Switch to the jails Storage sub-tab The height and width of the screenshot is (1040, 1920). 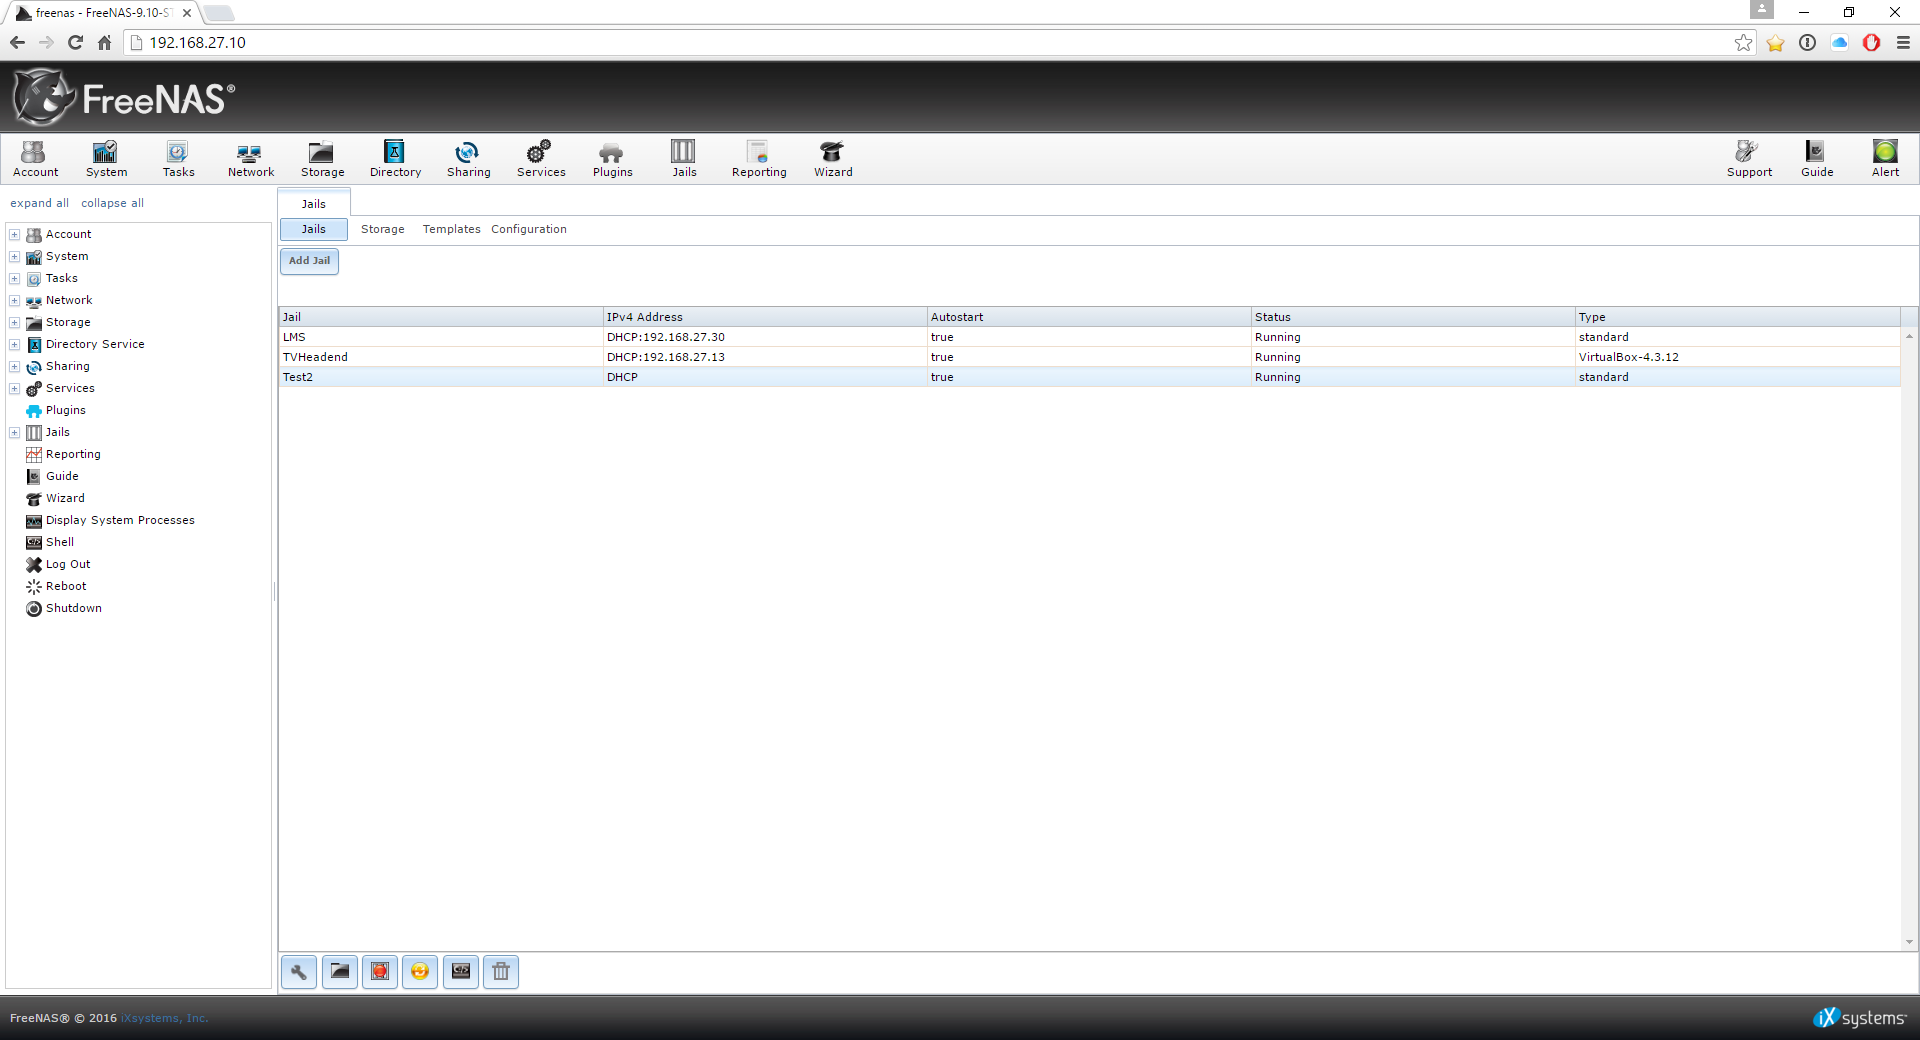(x=383, y=229)
